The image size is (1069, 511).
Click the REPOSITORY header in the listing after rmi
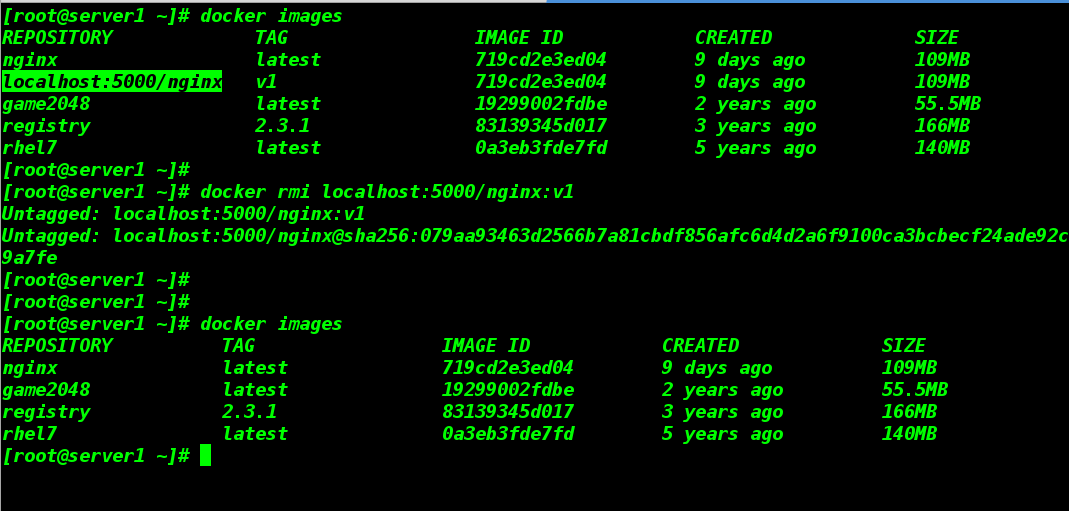click(57, 345)
